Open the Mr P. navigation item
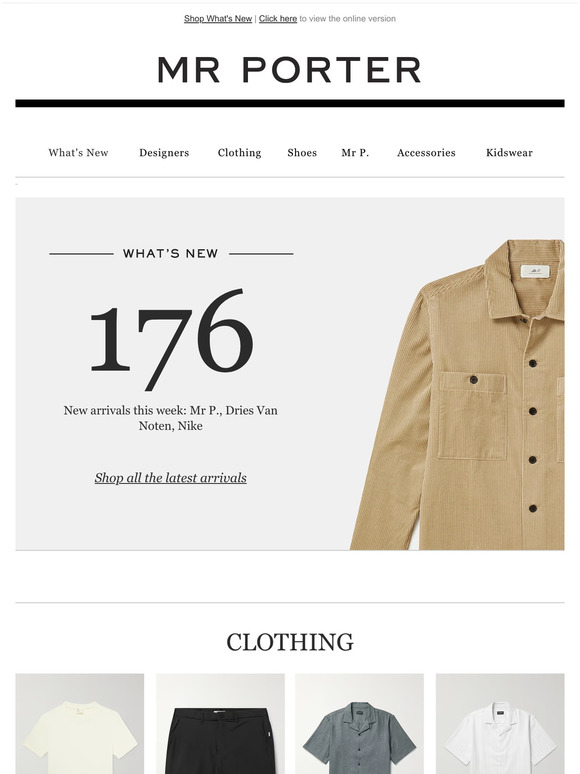 coord(355,153)
